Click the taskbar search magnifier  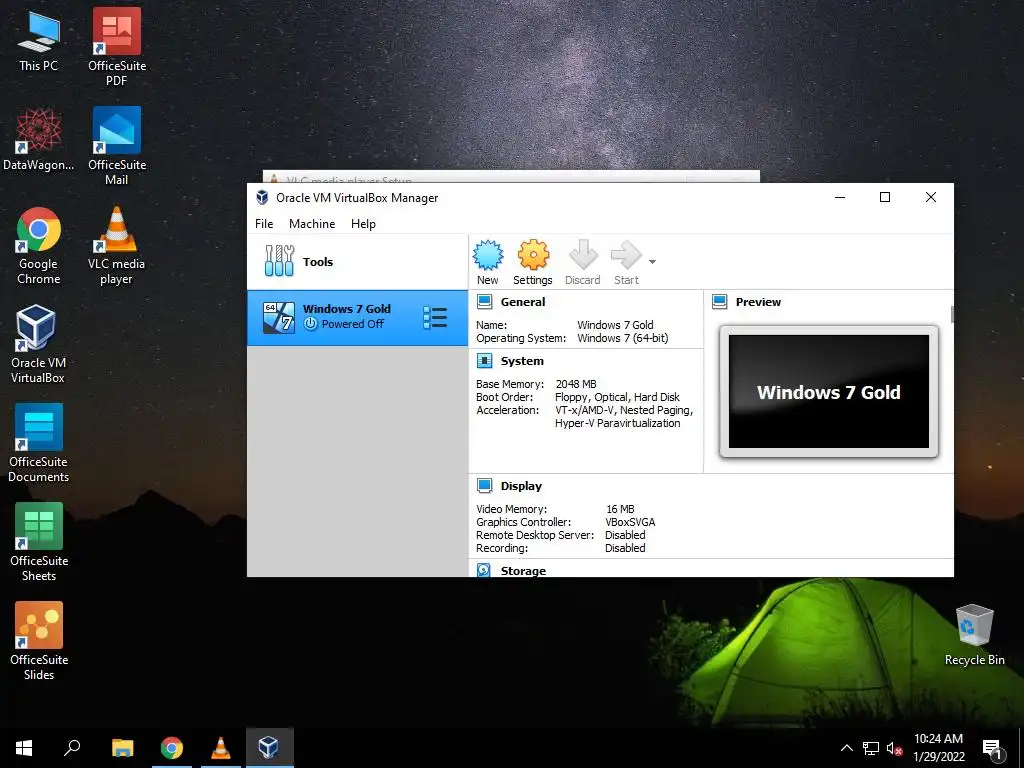click(72, 748)
